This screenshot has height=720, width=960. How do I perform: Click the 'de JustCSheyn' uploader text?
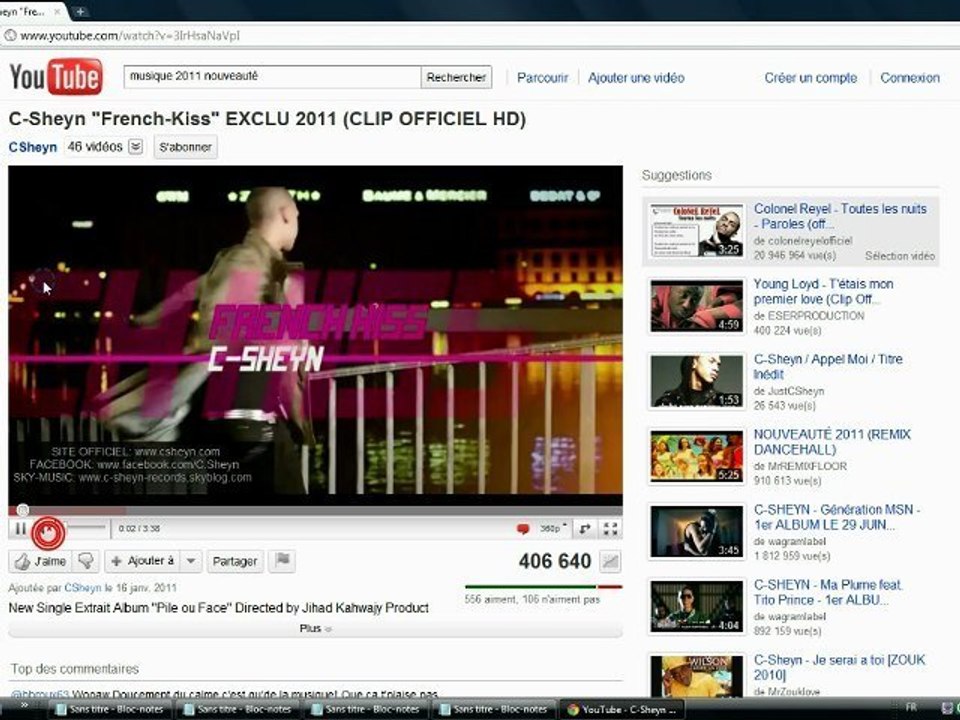(789, 391)
